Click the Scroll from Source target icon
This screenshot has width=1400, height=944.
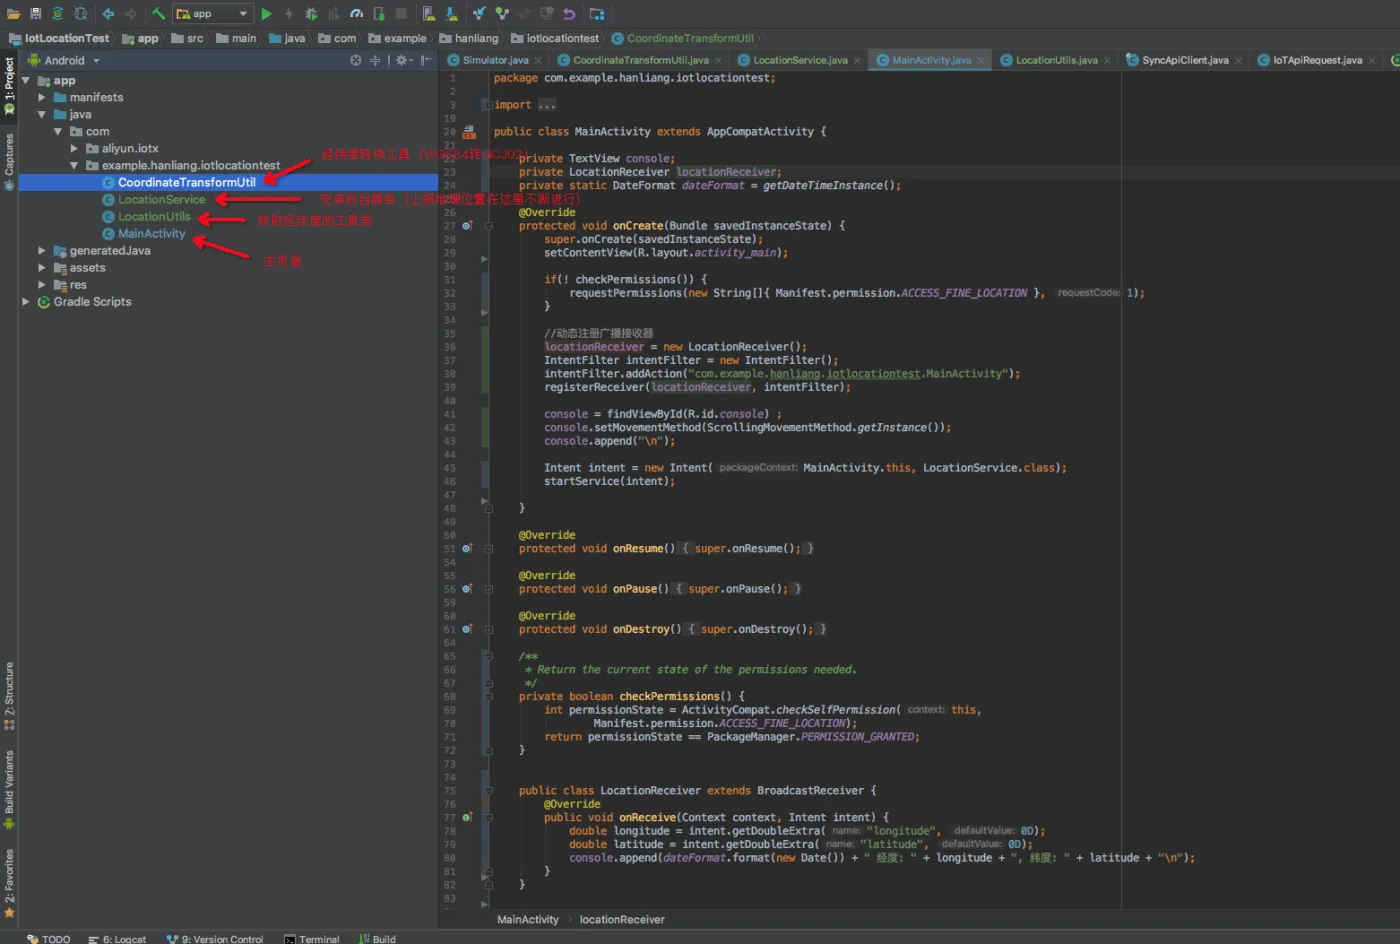pos(355,61)
